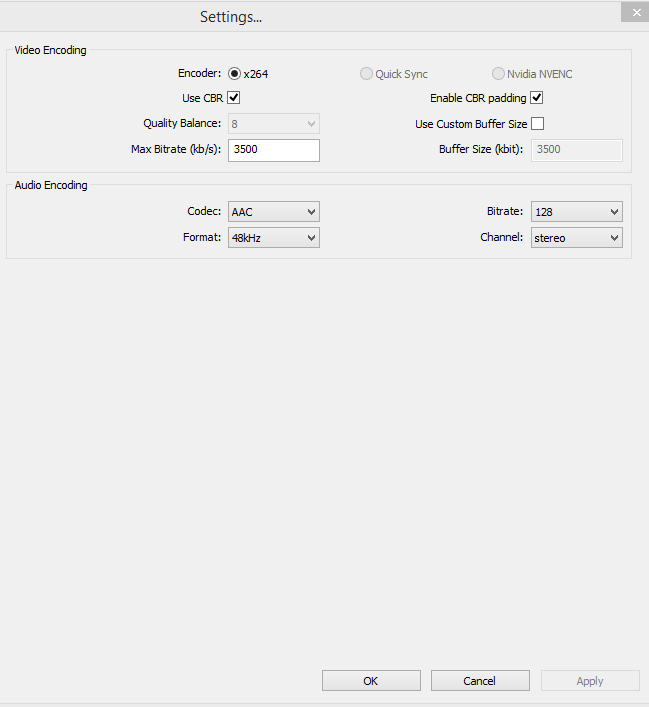Open the Channel stereo dropdown
Image resolution: width=649 pixels, height=707 pixels.
point(576,238)
